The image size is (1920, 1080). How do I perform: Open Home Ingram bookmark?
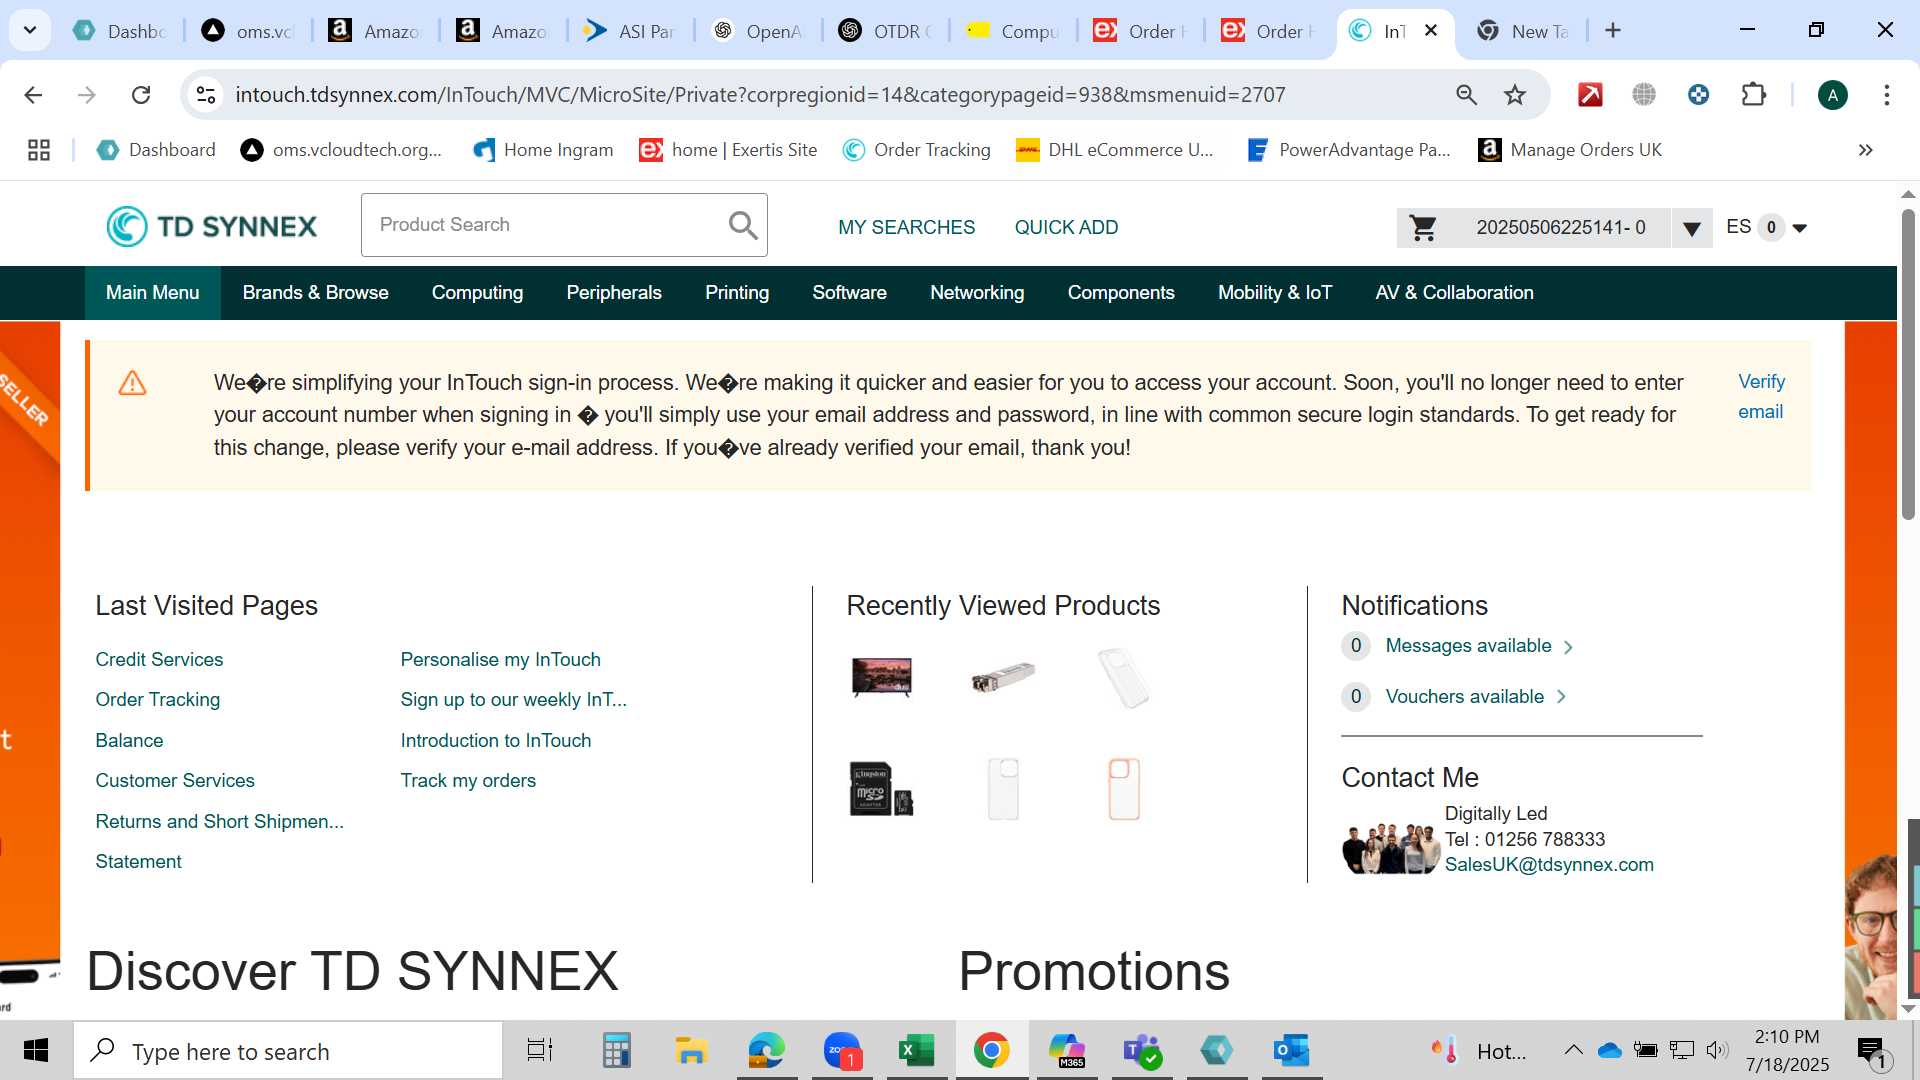543,150
